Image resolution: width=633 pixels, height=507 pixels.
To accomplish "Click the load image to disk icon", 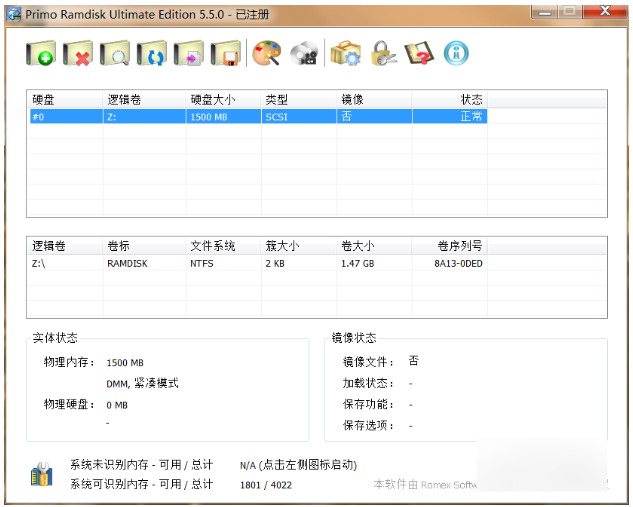I will point(189,53).
